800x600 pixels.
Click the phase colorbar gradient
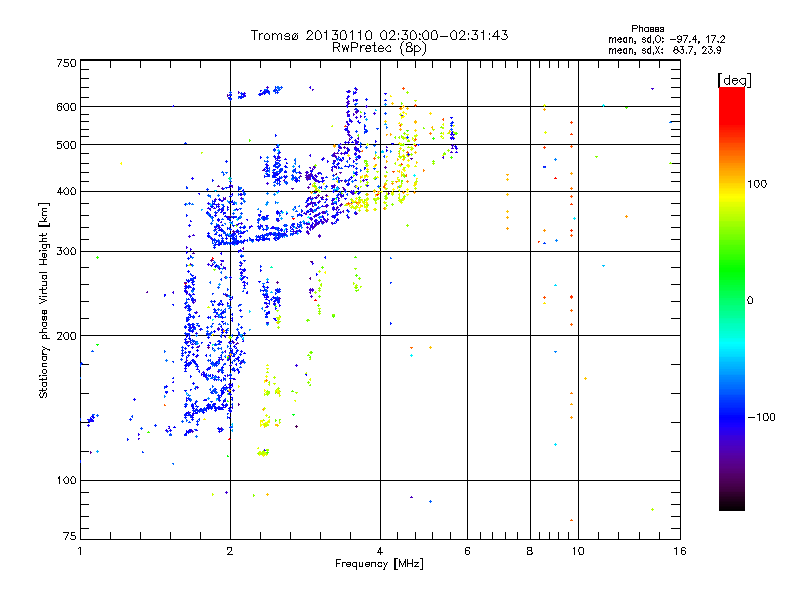click(x=732, y=298)
